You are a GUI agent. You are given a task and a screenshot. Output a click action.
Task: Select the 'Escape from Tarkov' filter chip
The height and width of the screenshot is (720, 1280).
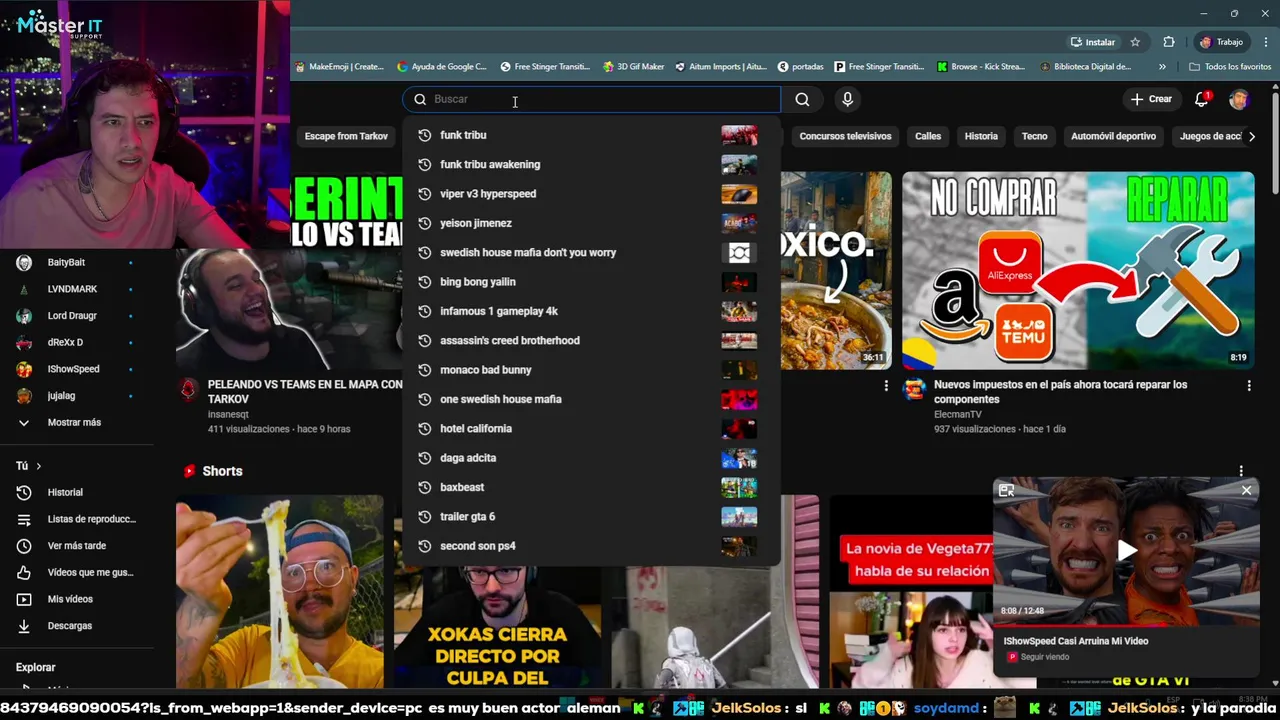pos(346,136)
